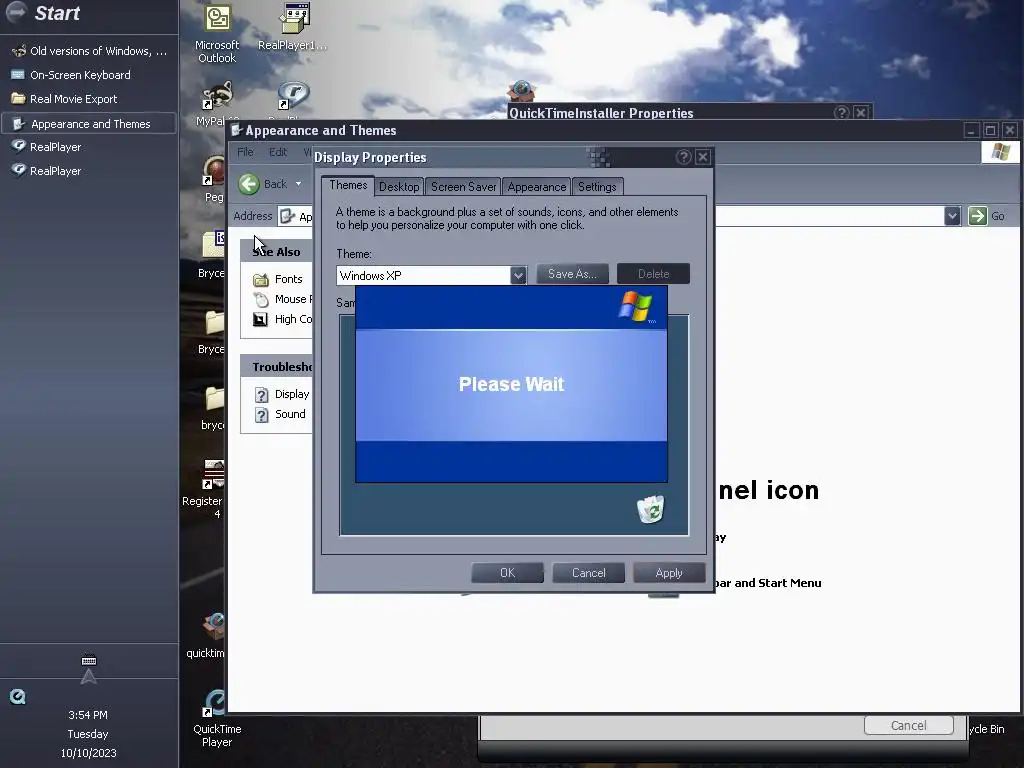Maximize the Appearance and Themes window
Image resolution: width=1024 pixels, height=768 pixels.
(x=990, y=131)
